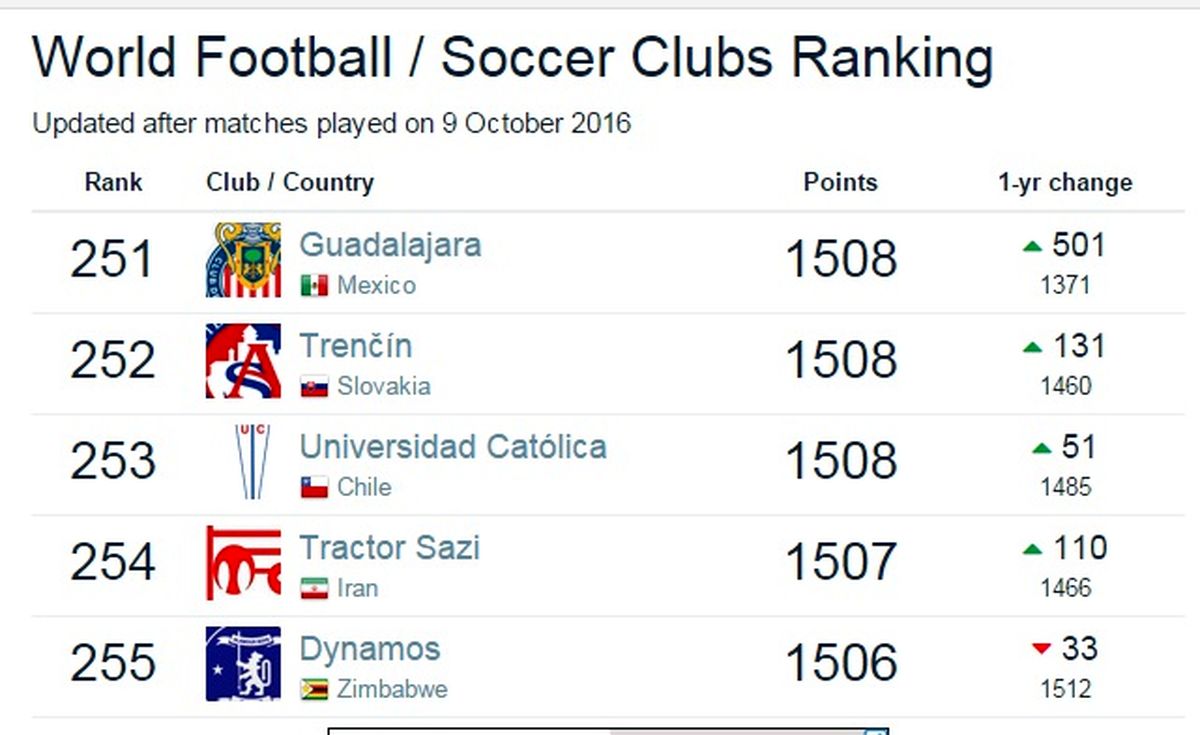The width and height of the screenshot is (1200, 735).
Task: Click the 1-yr change column header
Action: coord(1064,182)
